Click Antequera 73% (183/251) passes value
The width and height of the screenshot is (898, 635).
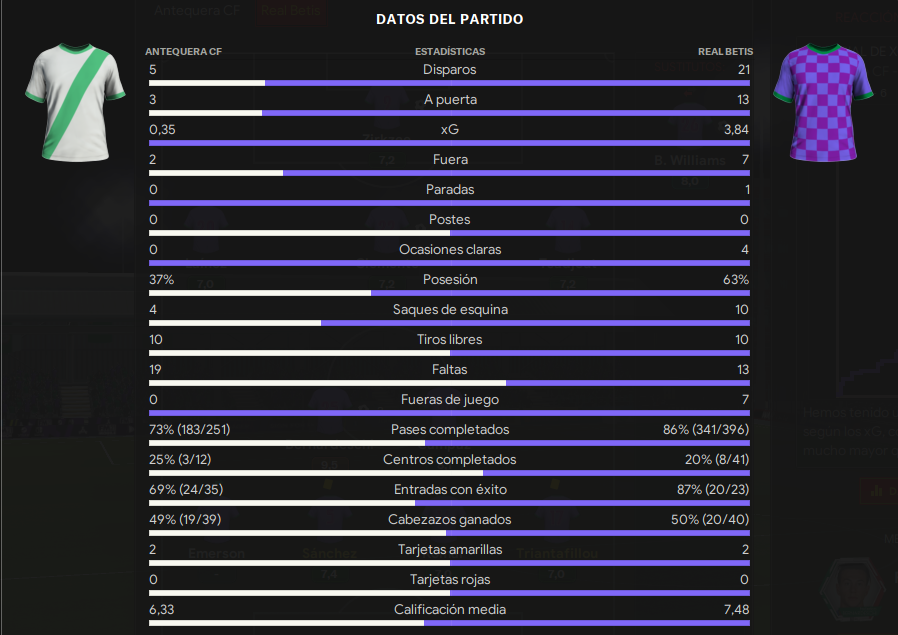pyautogui.click(x=190, y=429)
